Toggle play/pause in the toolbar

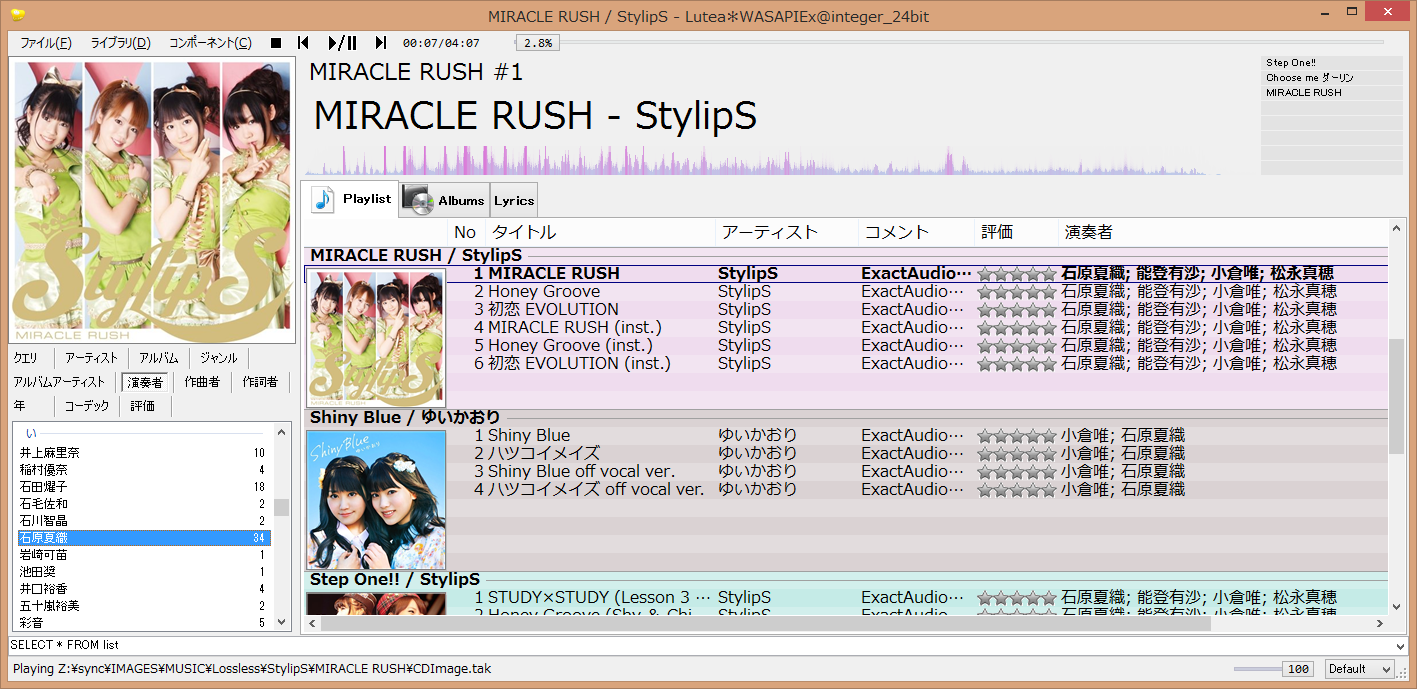[x=342, y=43]
